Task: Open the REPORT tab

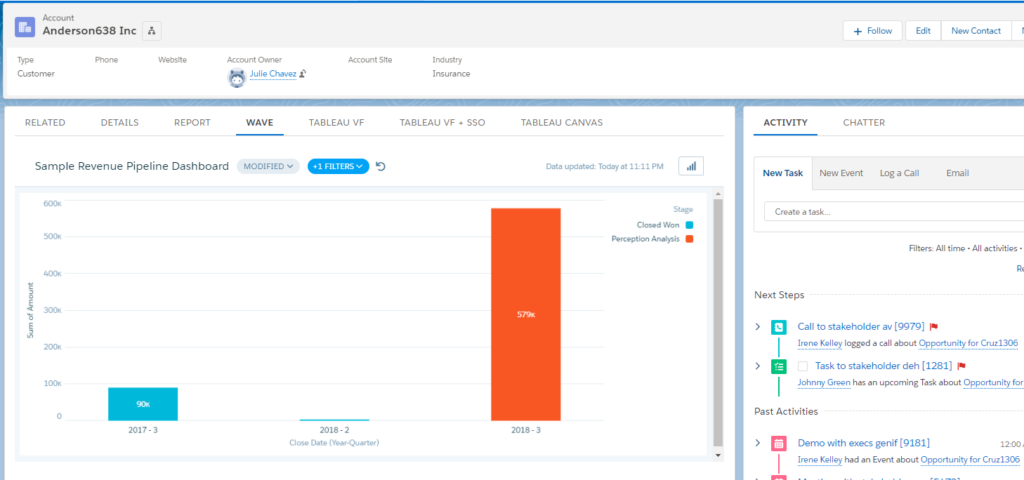Action: pos(192,122)
